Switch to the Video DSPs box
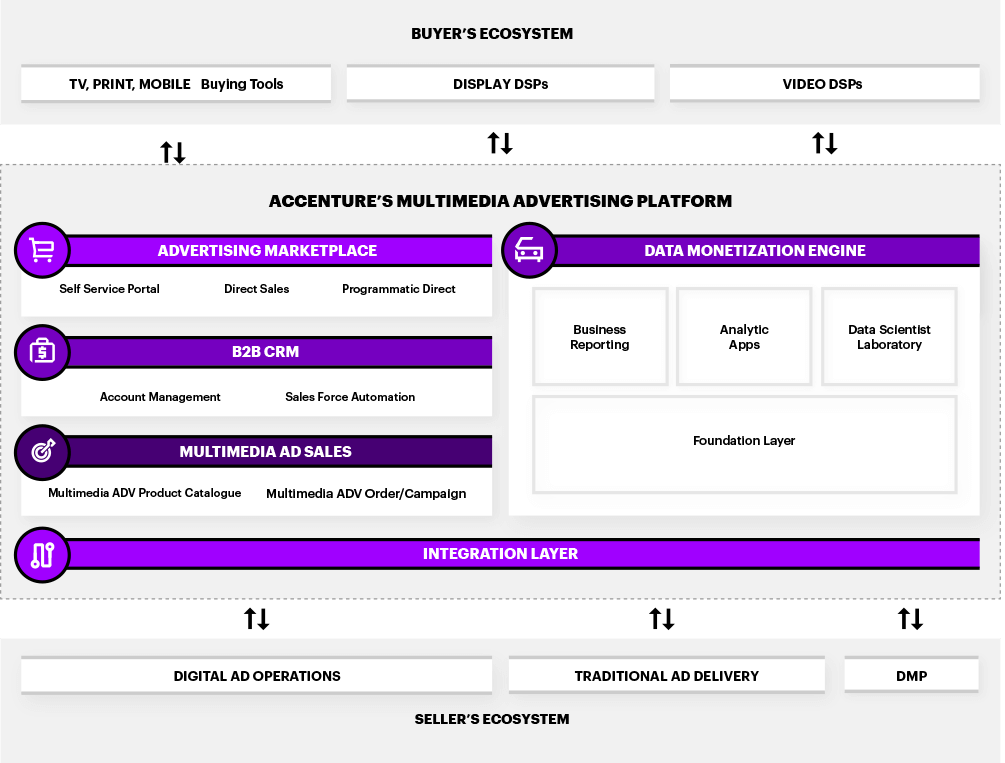This screenshot has width=1005, height=763. click(x=823, y=84)
